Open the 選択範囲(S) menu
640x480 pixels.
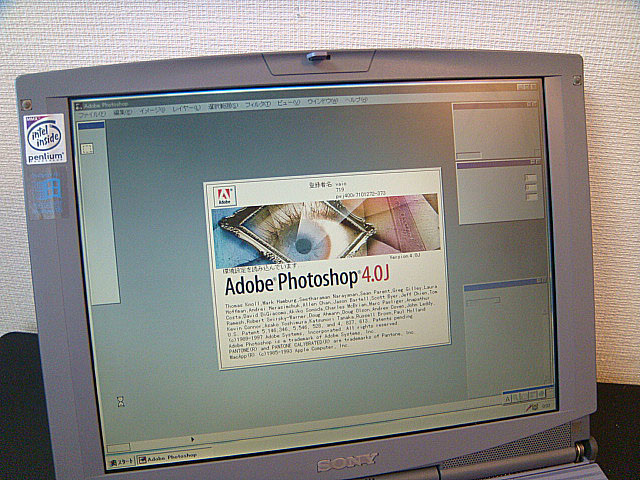(x=222, y=107)
